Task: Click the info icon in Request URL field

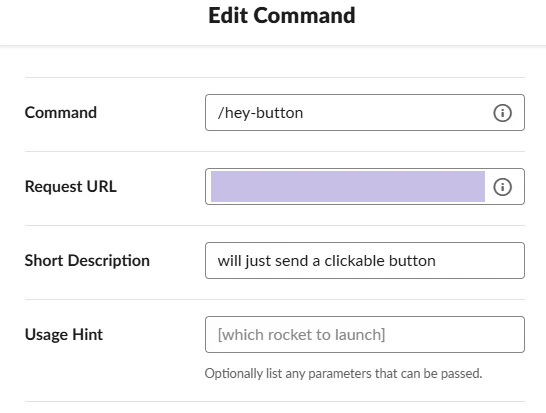Action: [x=502, y=187]
